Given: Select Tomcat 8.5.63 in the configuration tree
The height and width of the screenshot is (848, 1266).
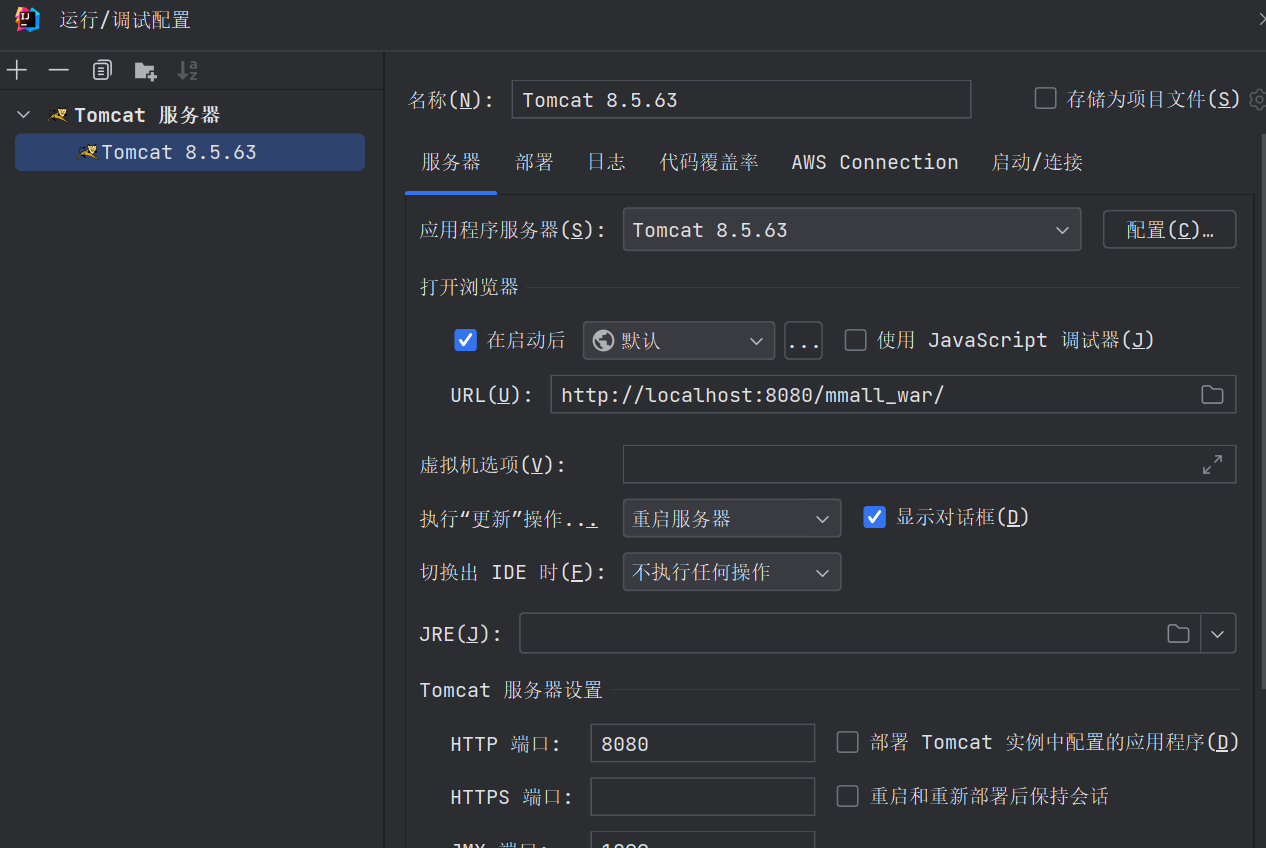Looking at the screenshot, I should coord(190,152).
